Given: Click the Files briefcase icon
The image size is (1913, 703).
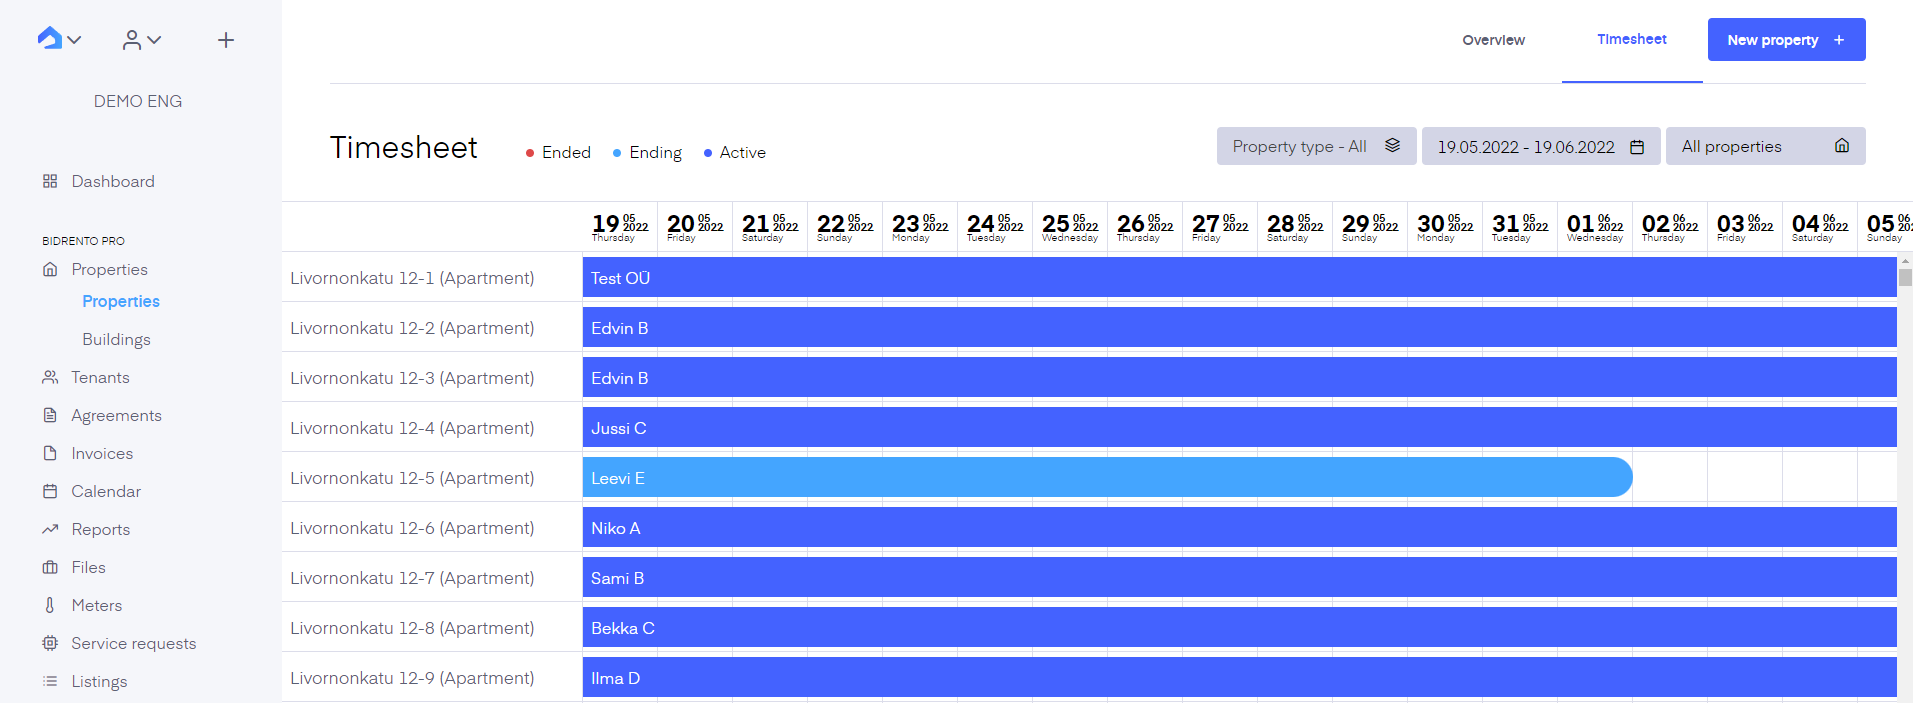Looking at the screenshot, I should [x=50, y=567].
